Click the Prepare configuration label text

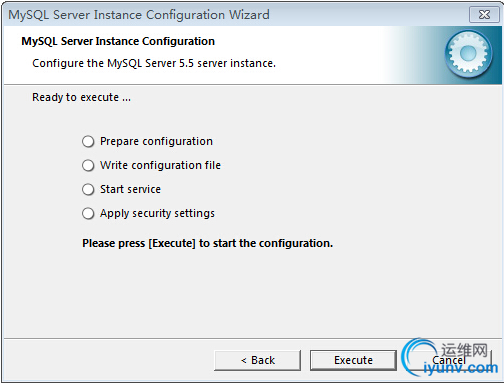pyautogui.click(x=156, y=141)
